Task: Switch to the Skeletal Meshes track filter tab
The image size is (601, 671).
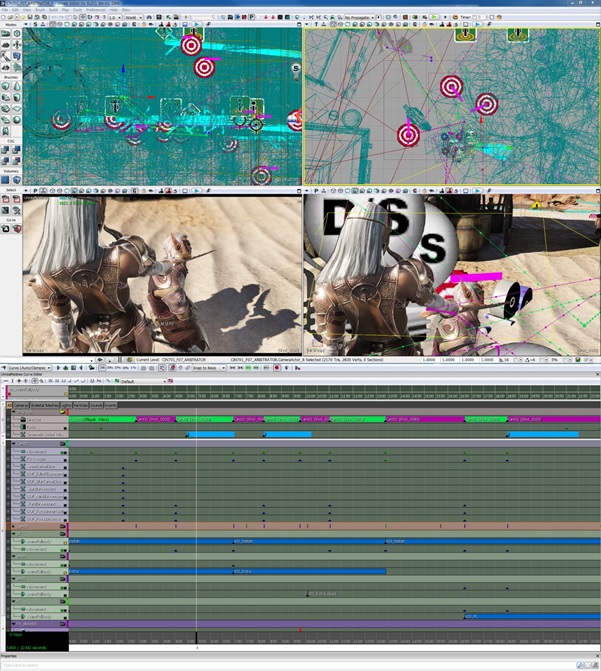Action: pos(44,405)
